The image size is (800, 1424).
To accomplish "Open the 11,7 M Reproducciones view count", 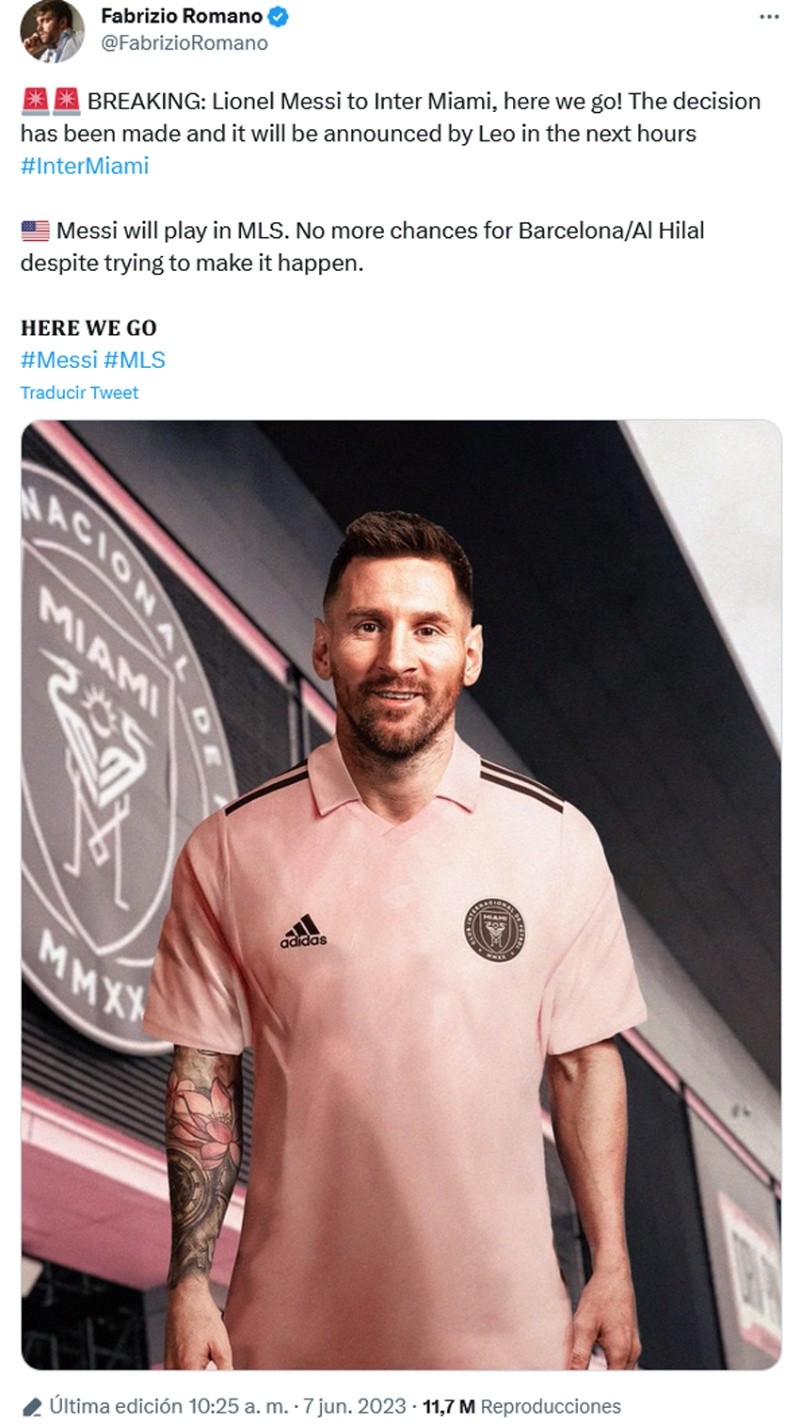I will (x=521, y=1406).
